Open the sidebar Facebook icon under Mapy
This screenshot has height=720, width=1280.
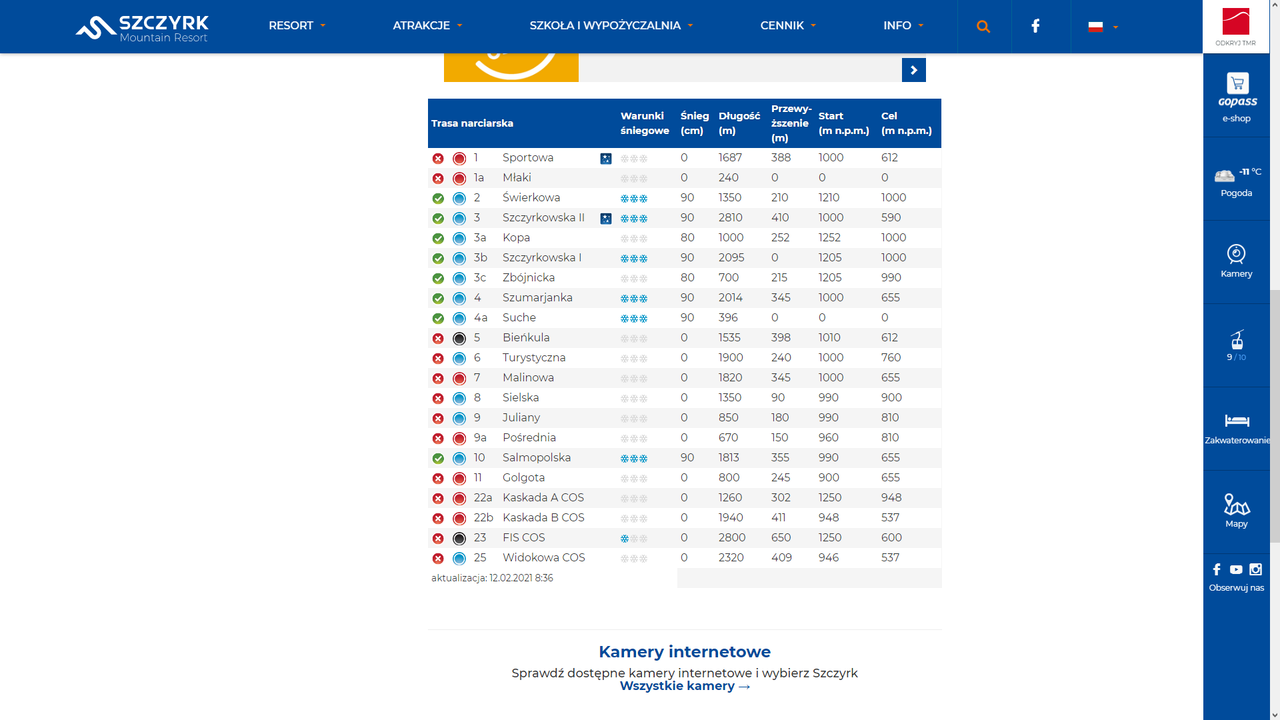tap(1217, 570)
